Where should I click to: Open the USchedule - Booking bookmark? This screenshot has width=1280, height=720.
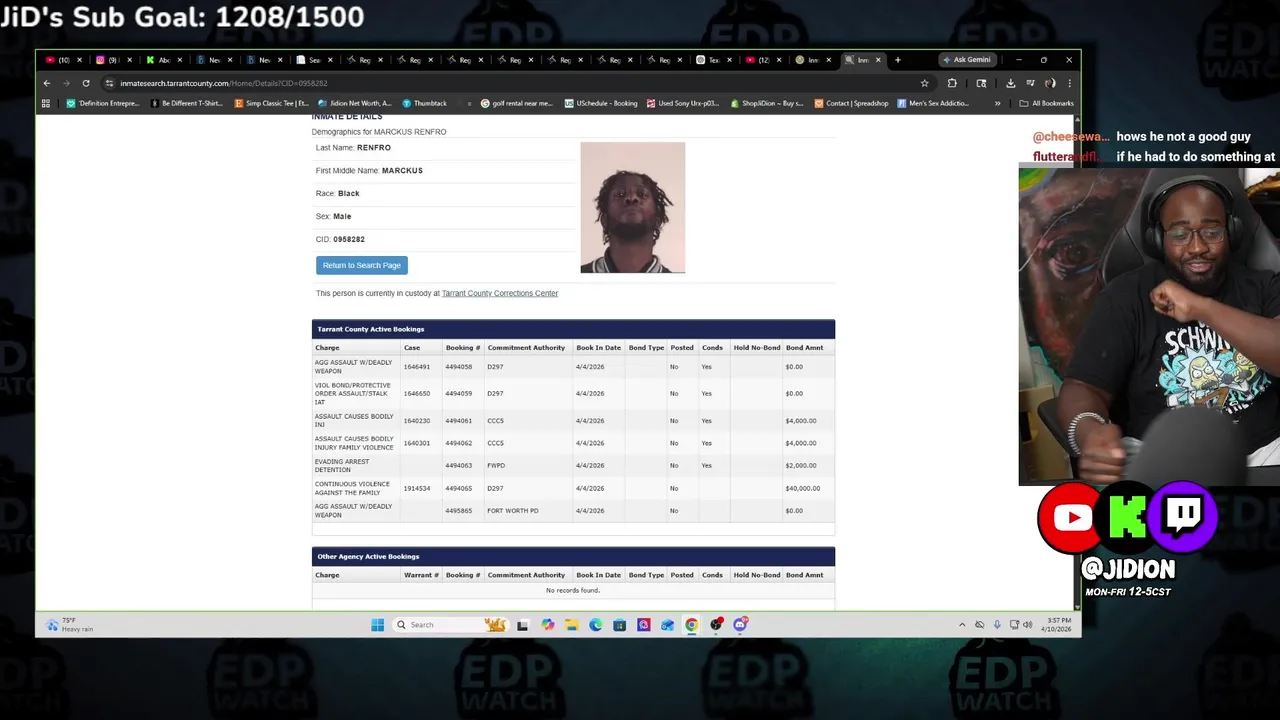600,103
